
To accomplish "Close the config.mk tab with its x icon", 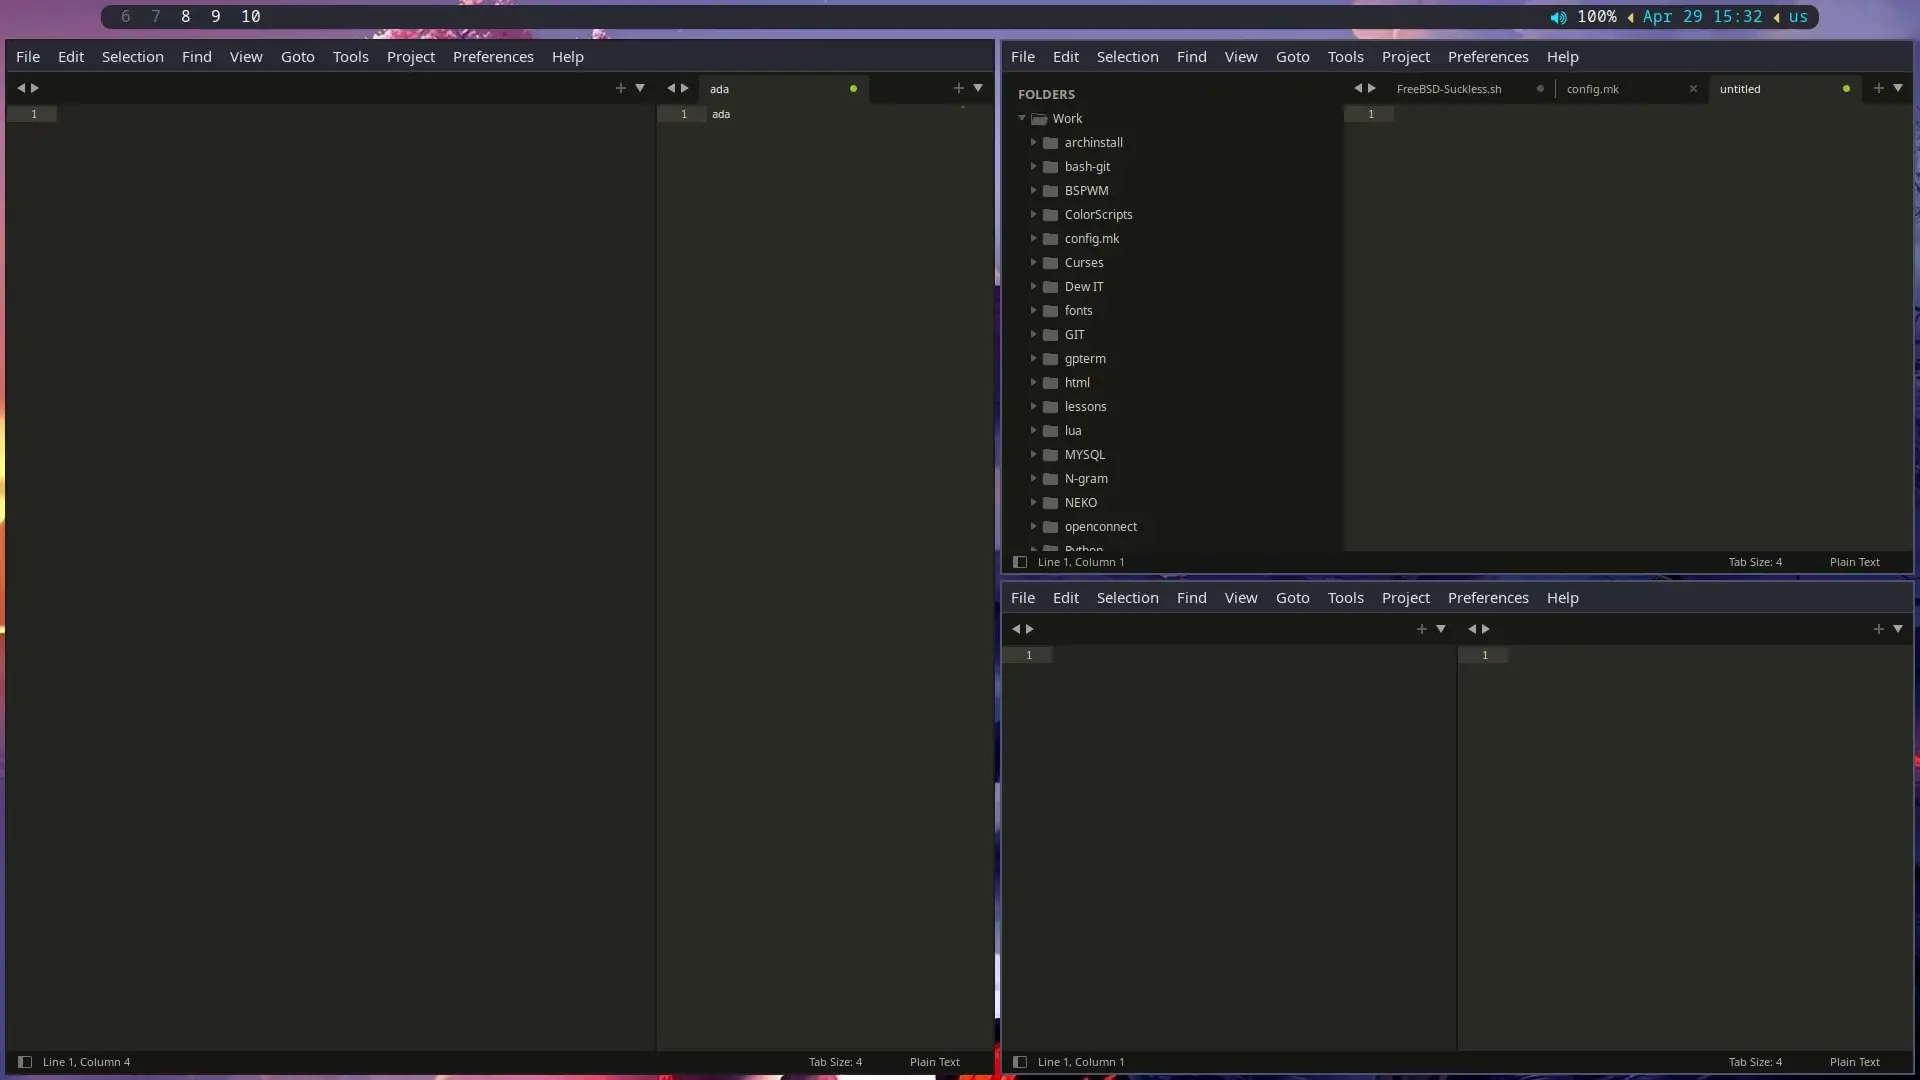I will [1693, 89].
